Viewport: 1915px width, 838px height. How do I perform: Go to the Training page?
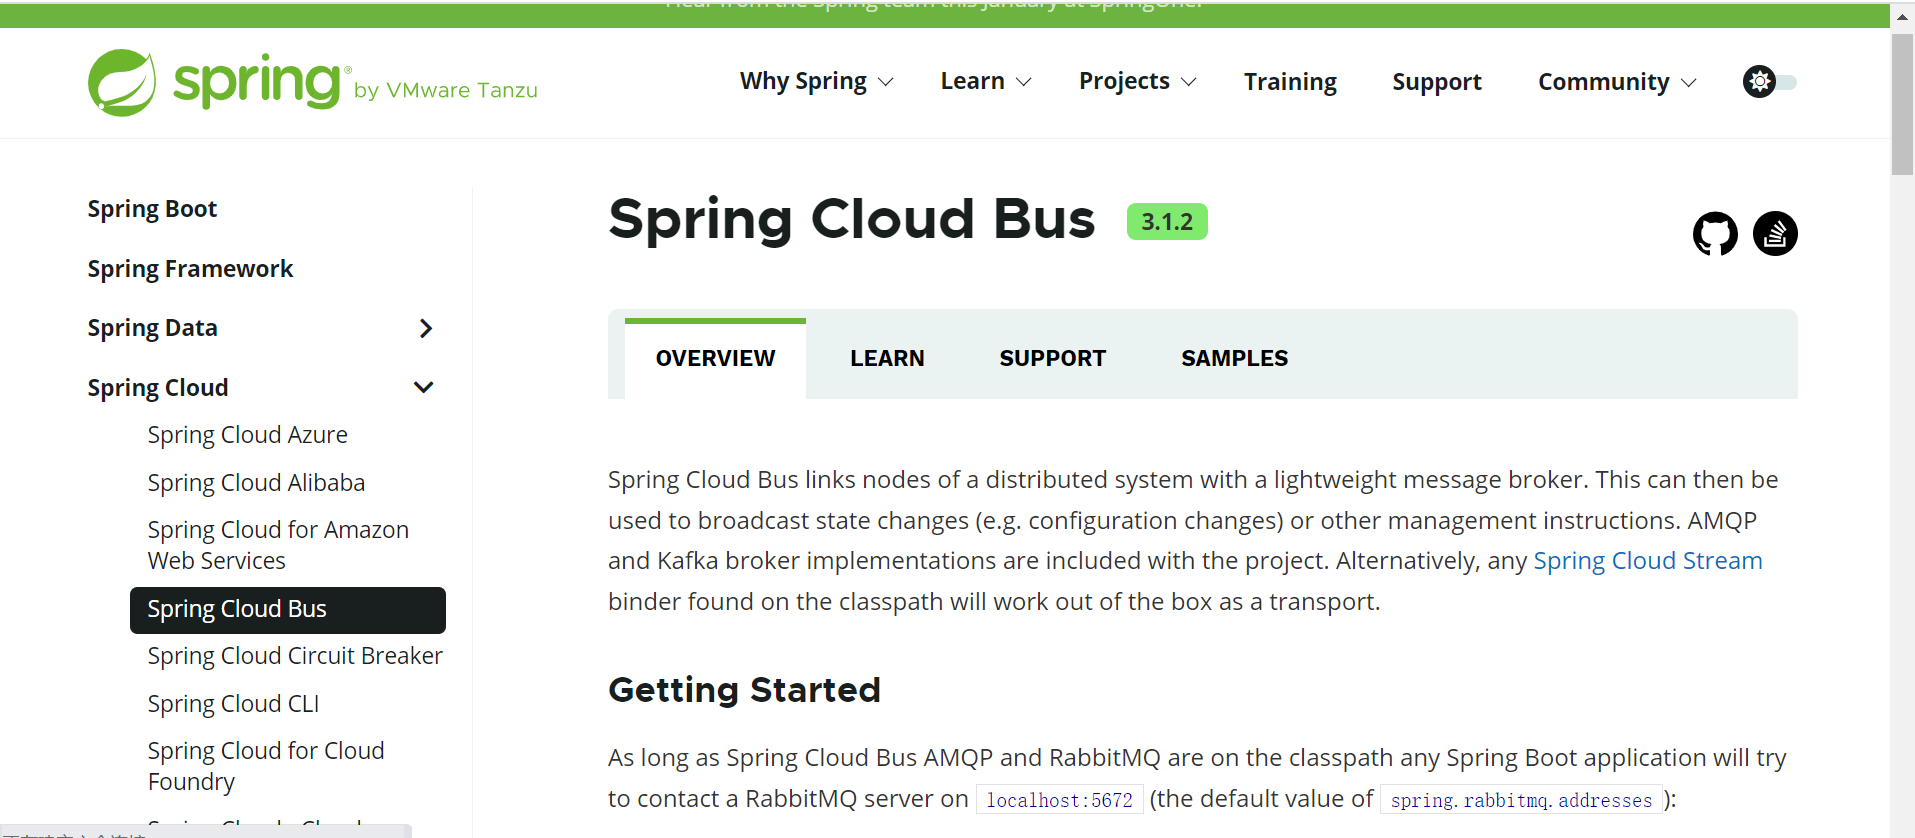click(1290, 82)
